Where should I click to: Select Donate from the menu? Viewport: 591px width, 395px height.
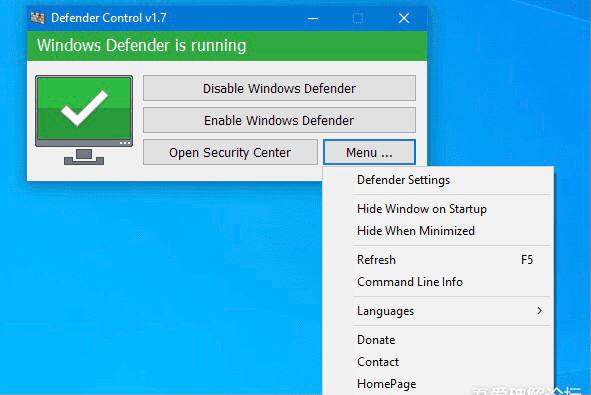pyautogui.click(x=438, y=340)
